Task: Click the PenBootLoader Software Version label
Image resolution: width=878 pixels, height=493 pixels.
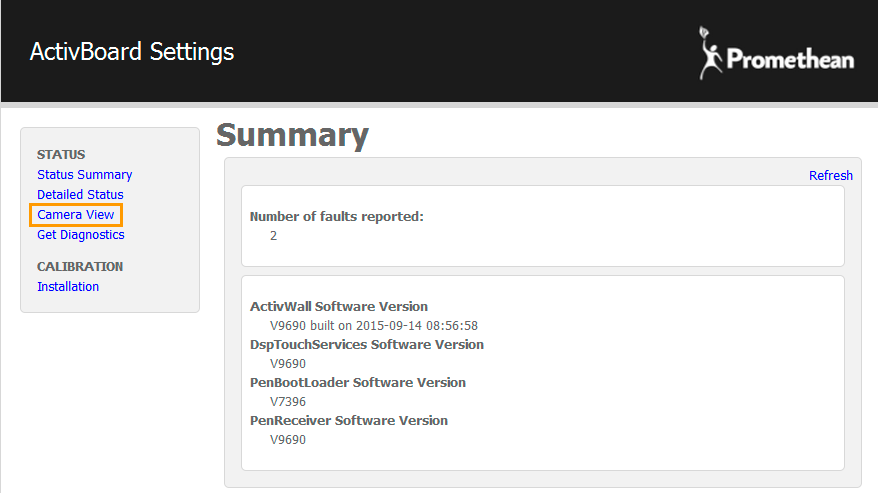Action: 357,383
